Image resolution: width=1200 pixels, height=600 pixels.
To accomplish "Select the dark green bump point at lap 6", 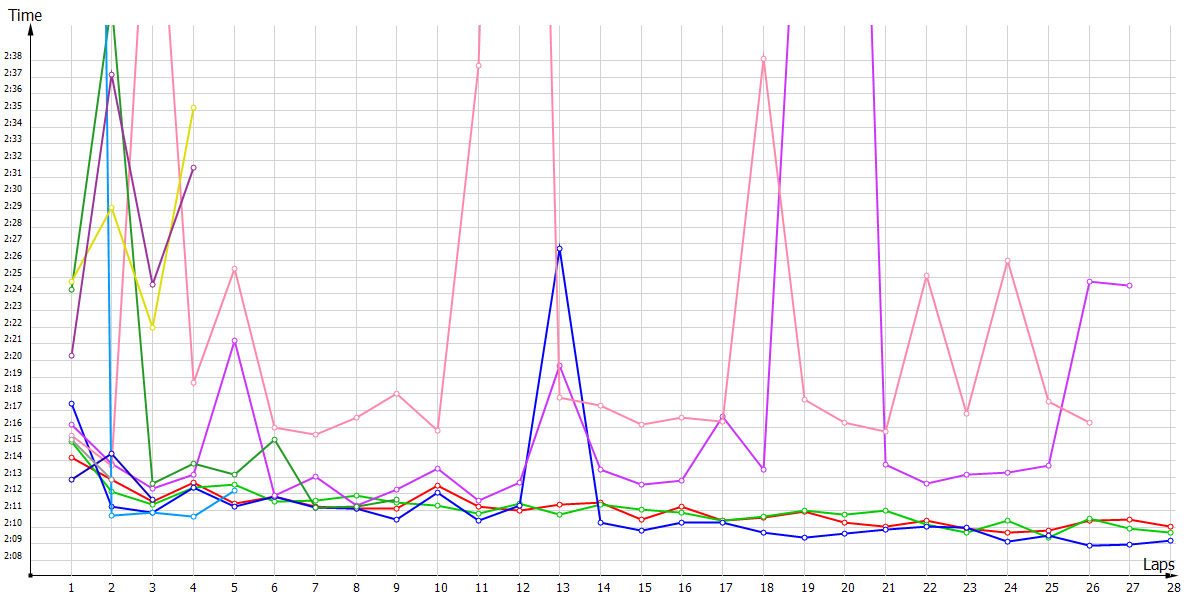I will (275, 440).
